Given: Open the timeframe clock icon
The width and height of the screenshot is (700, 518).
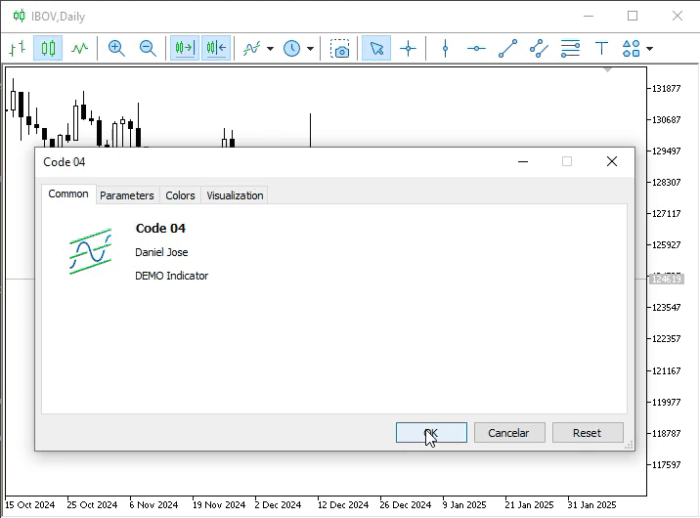Looking at the screenshot, I should click(x=292, y=48).
